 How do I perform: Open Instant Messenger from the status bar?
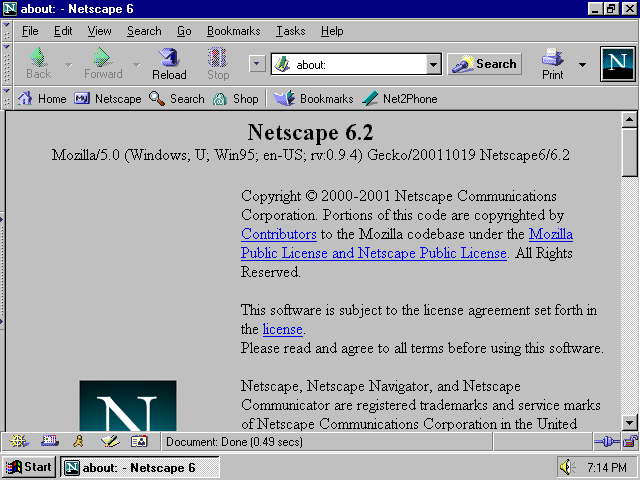click(79, 441)
